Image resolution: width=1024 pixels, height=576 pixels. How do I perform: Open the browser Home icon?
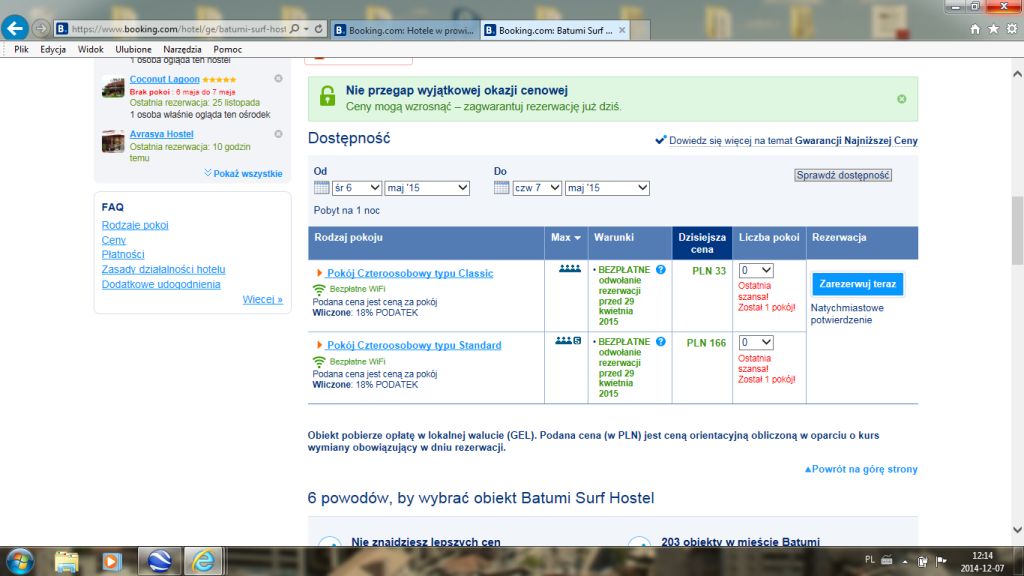(x=975, y=29)
